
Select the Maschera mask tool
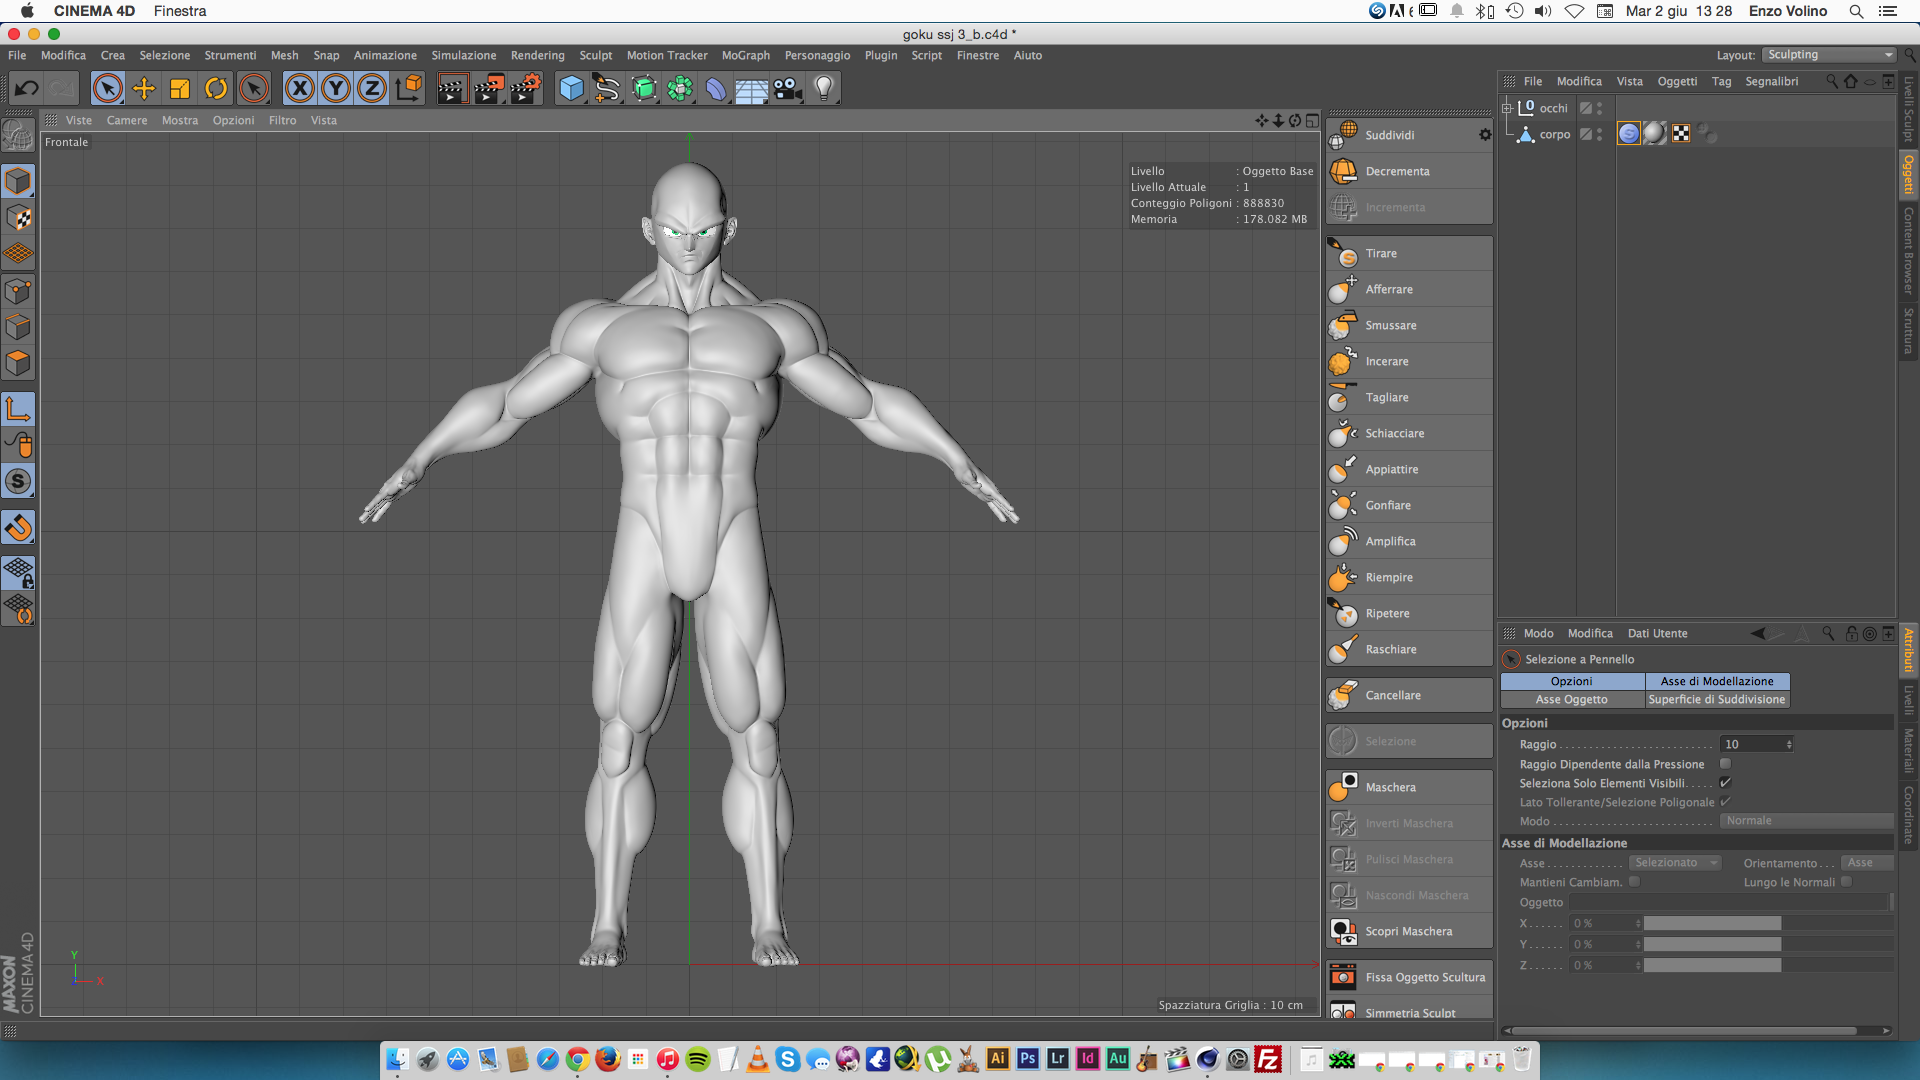[x=1390, y=788]
